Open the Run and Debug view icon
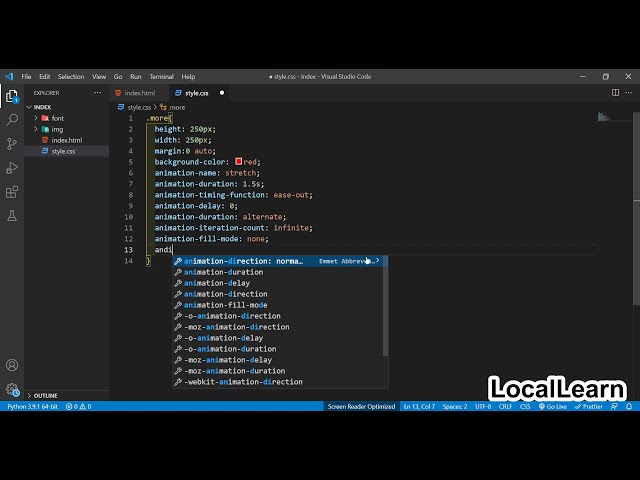 tap(12, 168)
